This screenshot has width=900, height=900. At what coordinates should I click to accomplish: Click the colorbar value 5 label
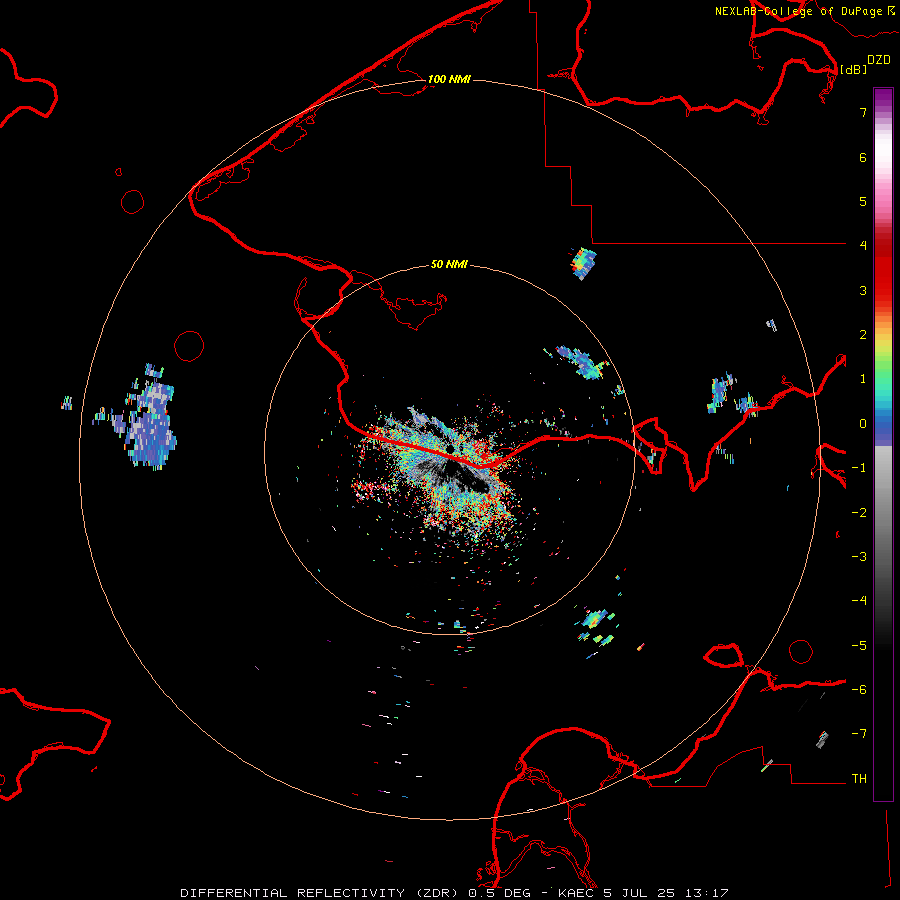point(863,201)
